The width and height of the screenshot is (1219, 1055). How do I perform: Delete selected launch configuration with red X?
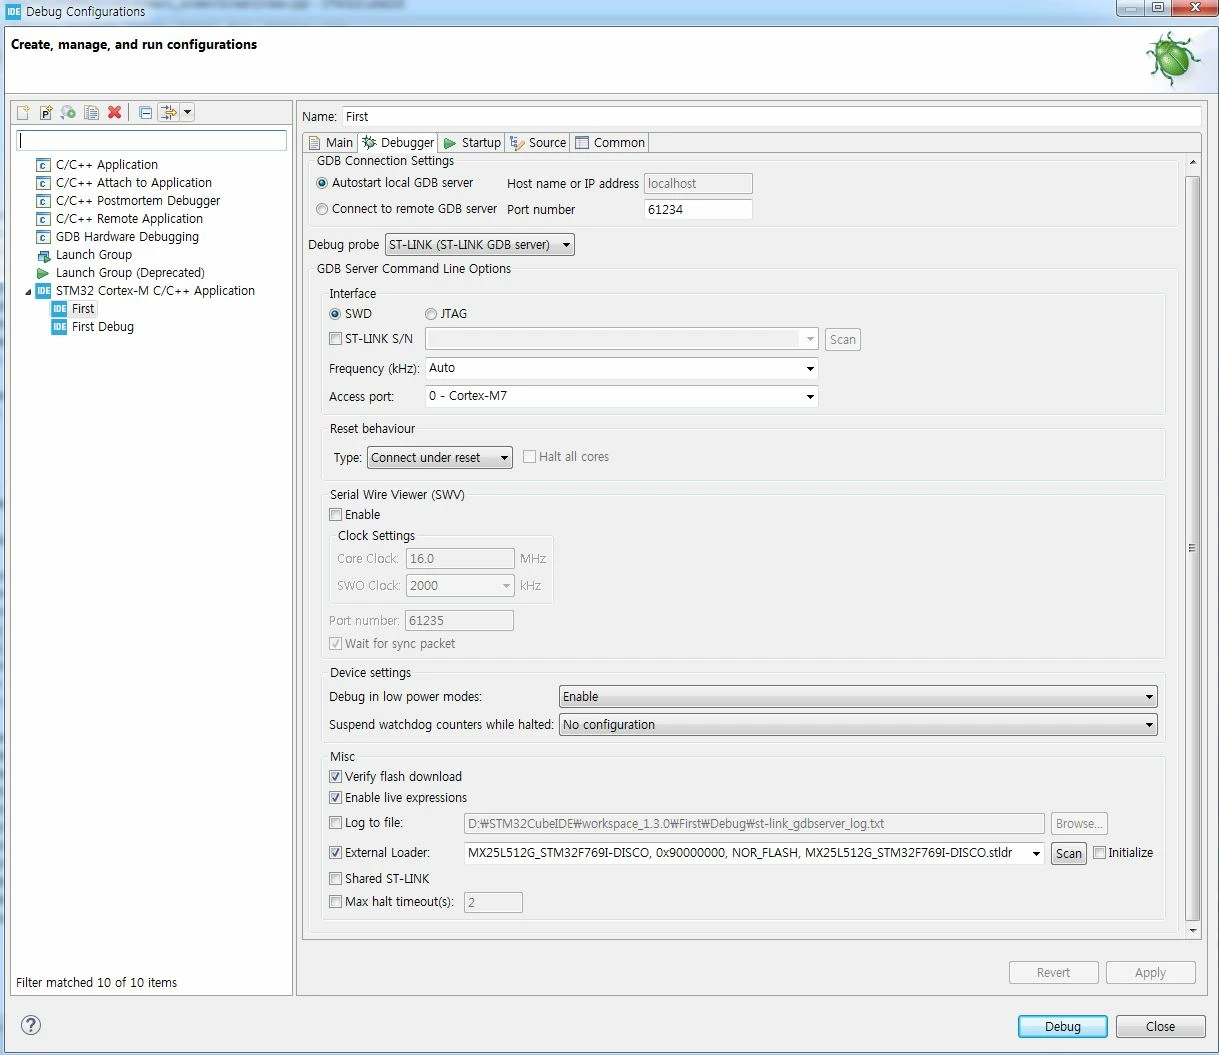click(x=114, y=112)
